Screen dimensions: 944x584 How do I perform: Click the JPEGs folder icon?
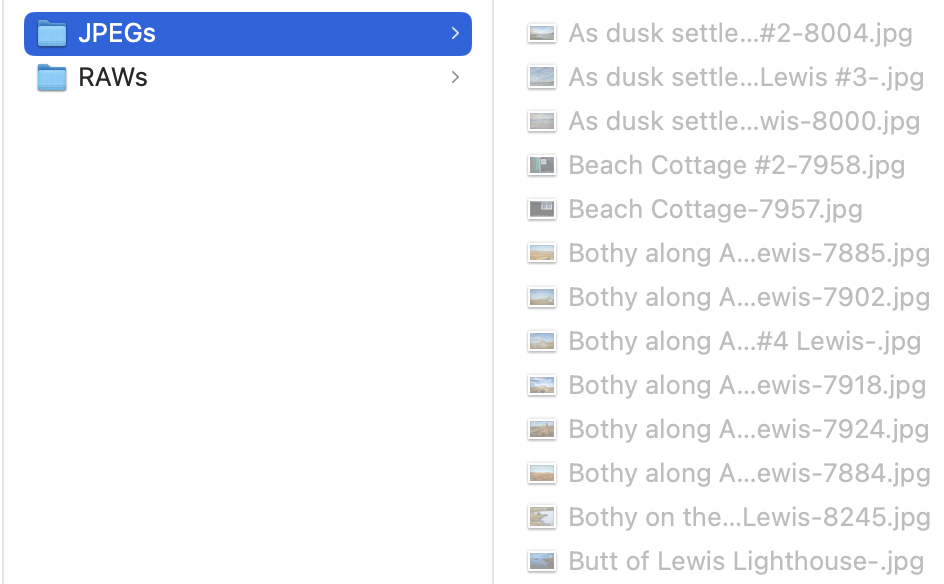pos(51,33)
